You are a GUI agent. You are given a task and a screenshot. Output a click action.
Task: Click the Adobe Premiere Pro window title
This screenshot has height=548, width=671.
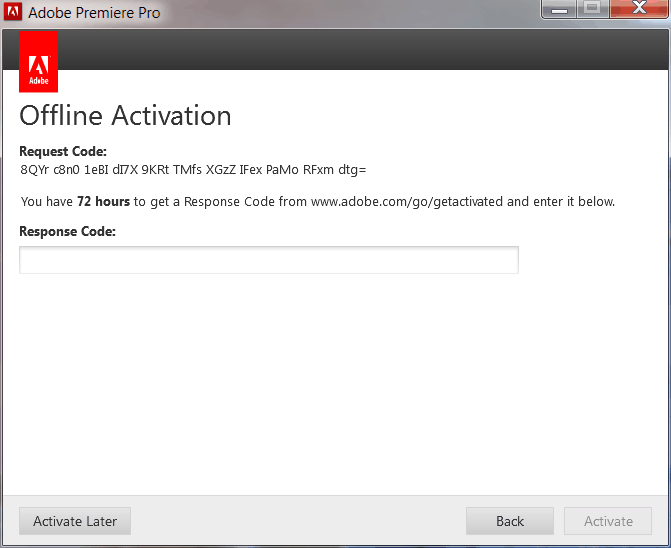tap(94, 13)
